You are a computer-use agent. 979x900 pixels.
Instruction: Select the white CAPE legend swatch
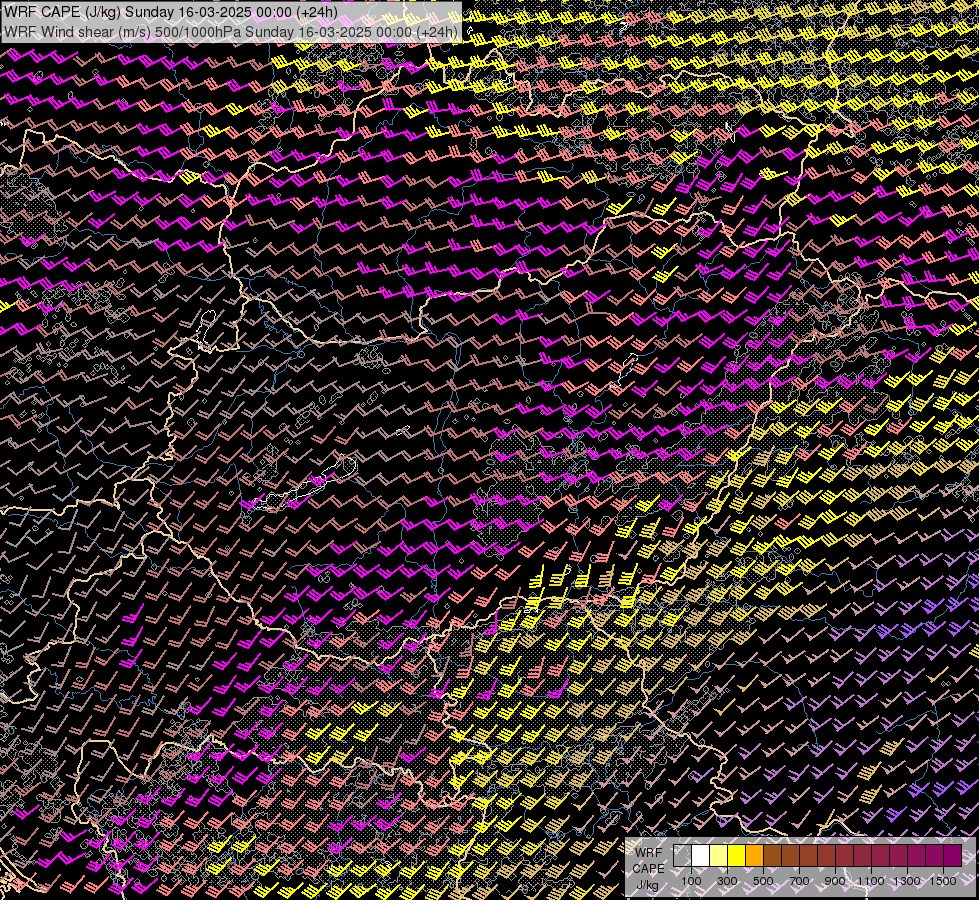tap(701, 855)
